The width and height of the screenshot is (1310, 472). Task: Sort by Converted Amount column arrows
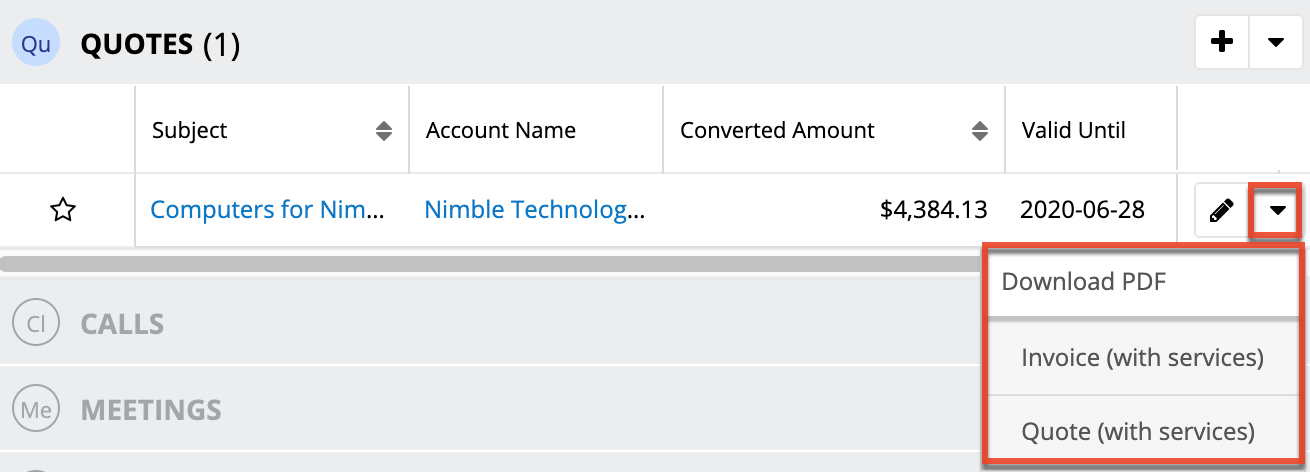coord(981,131)
